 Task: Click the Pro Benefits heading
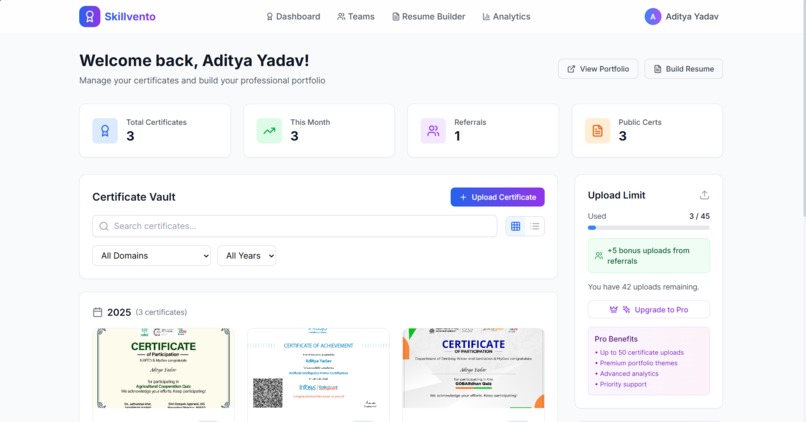(616, 339)
